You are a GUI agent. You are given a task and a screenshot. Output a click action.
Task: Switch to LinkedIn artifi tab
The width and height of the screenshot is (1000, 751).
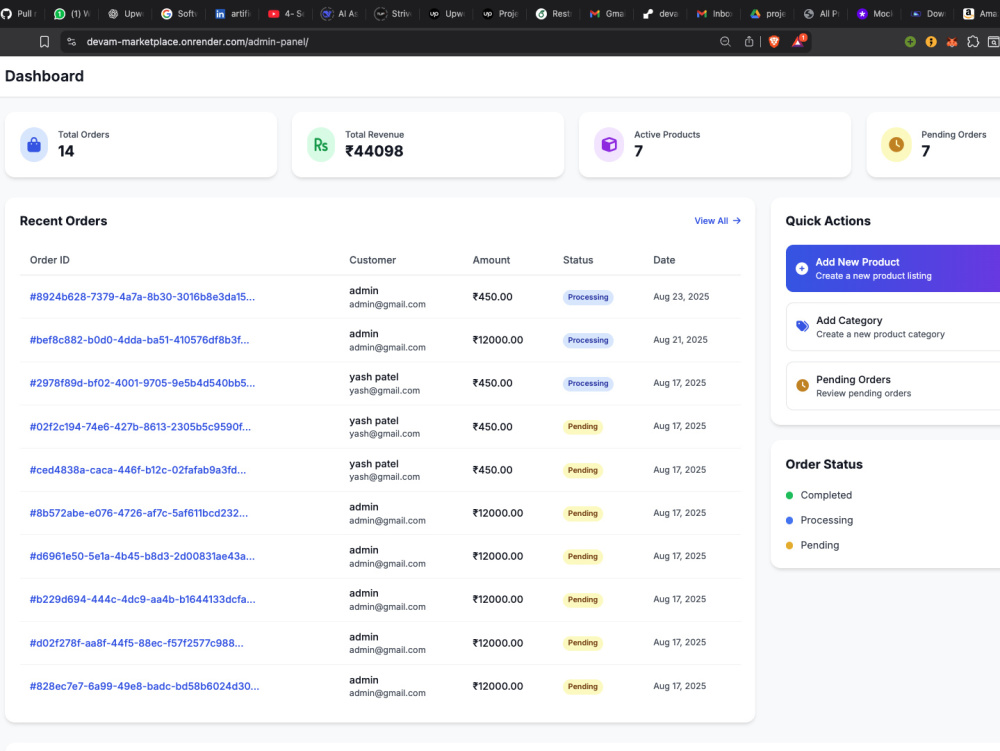tap(232, 13)
